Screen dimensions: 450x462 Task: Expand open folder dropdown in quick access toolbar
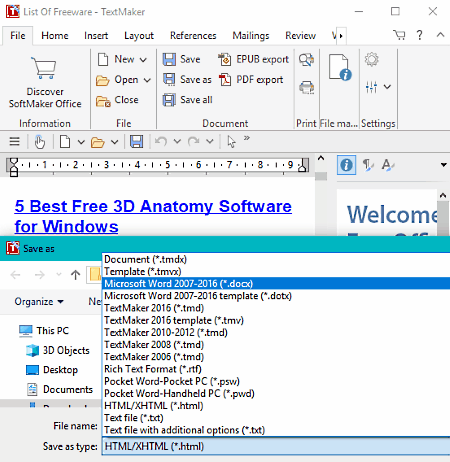(114, 142)
